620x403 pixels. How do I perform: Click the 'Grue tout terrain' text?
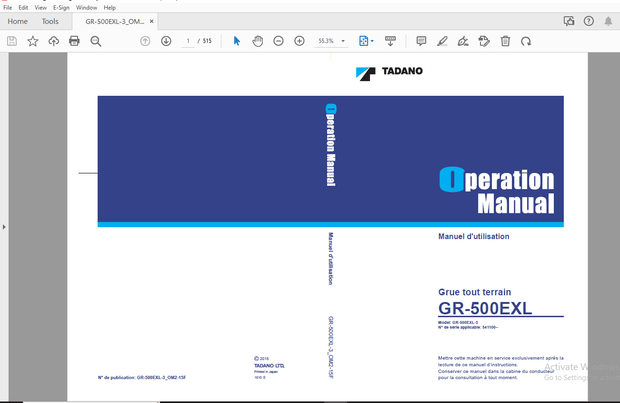pyautogui.click(x=474, y=292)
